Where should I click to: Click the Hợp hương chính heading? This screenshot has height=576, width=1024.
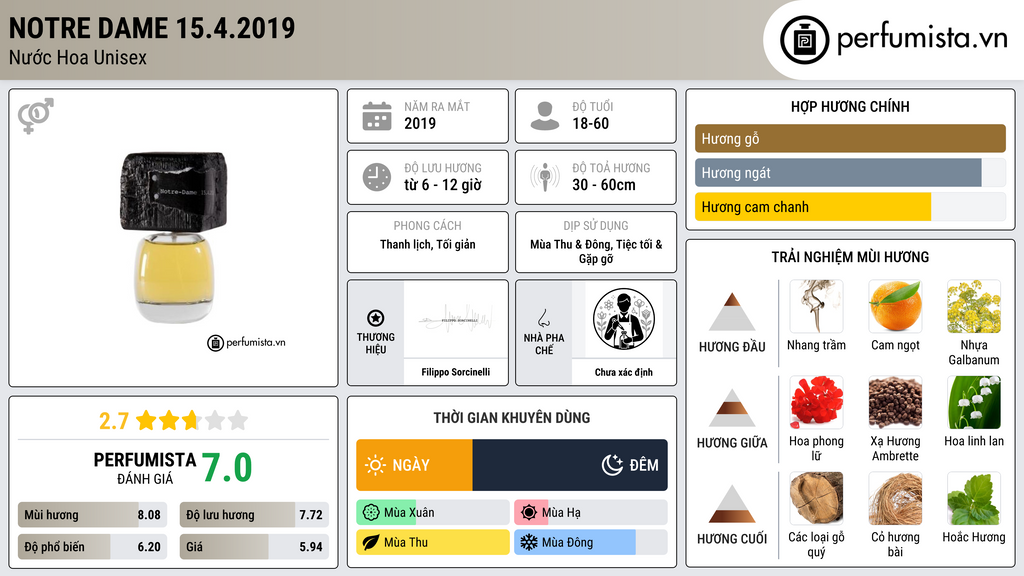tap(850, 106)
